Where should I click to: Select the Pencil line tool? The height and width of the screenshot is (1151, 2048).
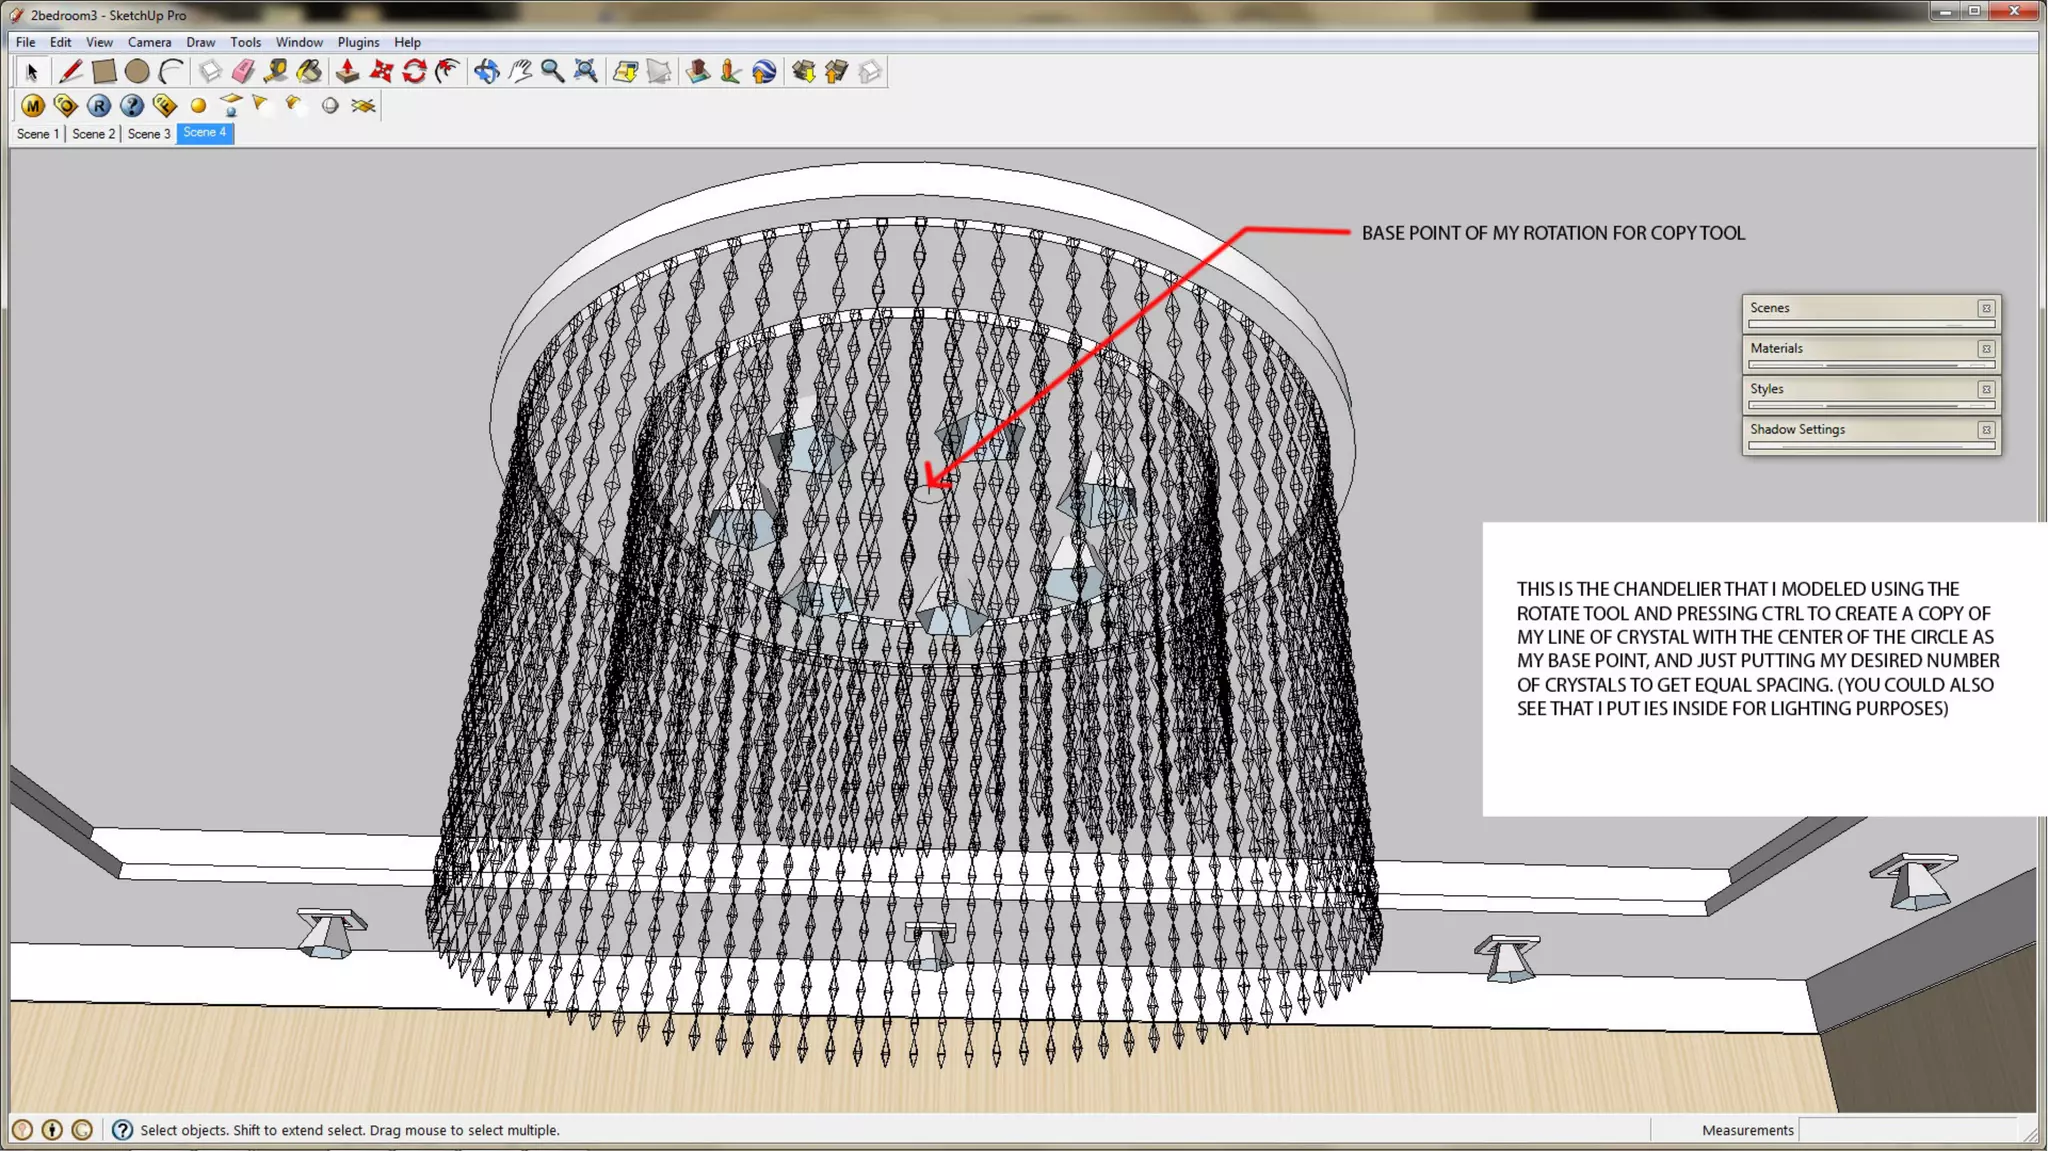tap(70, 71)
